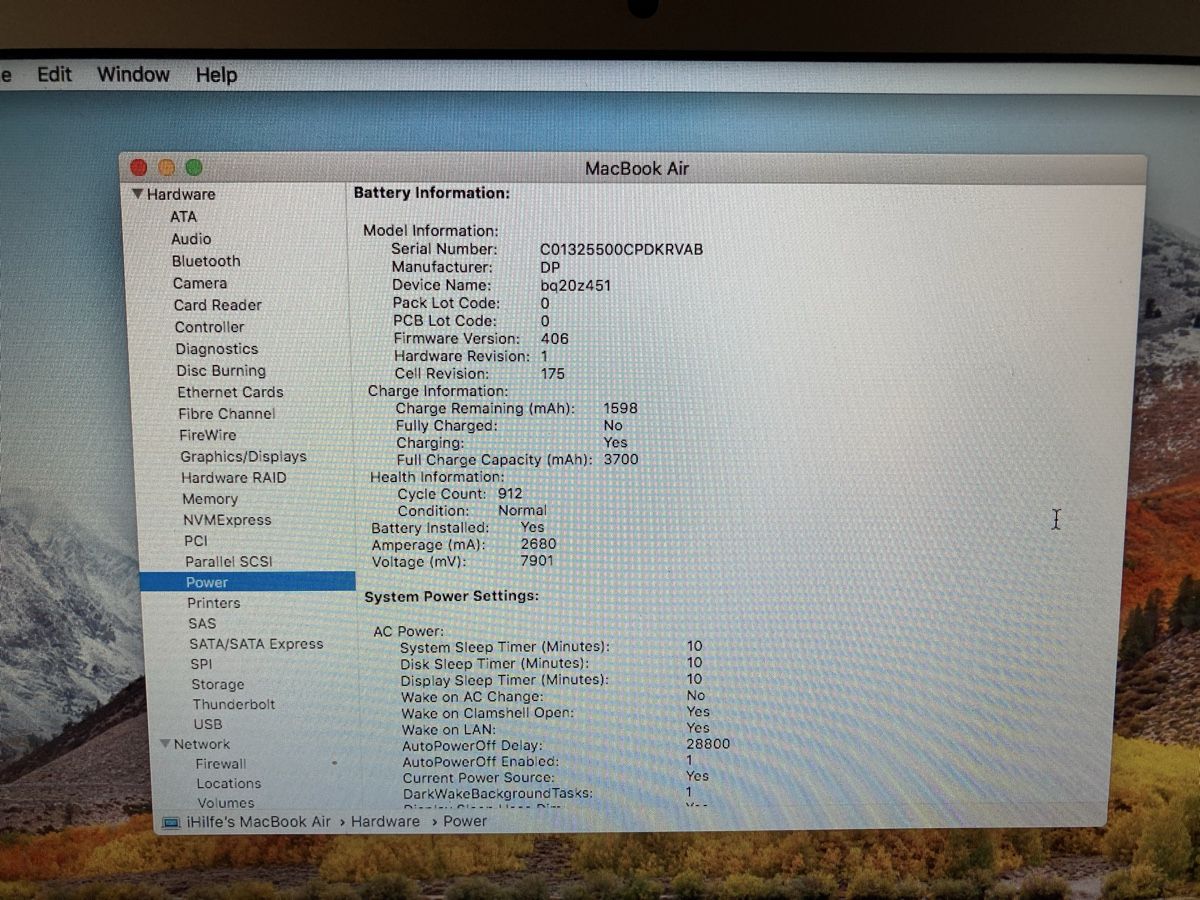Select FireWire in the sidebar

point(208,435)
